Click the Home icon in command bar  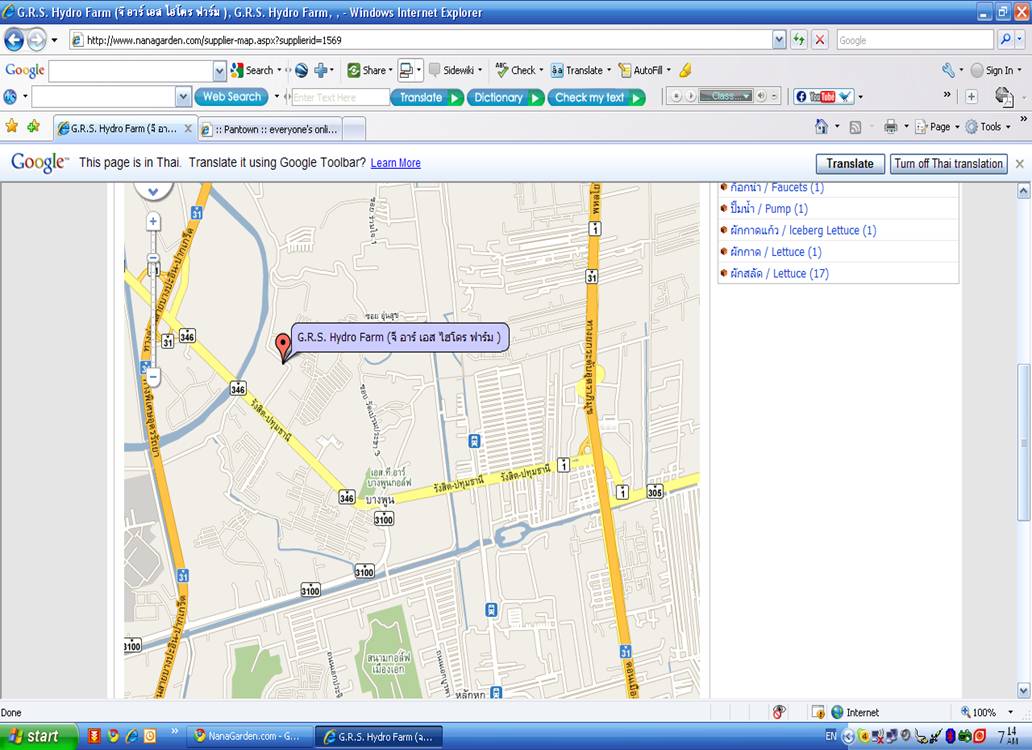(821, 127)
